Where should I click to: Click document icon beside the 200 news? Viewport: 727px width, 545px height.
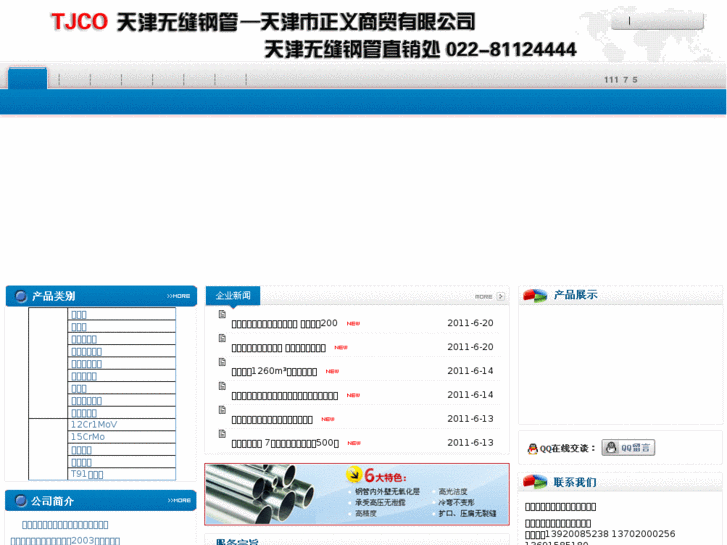point(222,314)
